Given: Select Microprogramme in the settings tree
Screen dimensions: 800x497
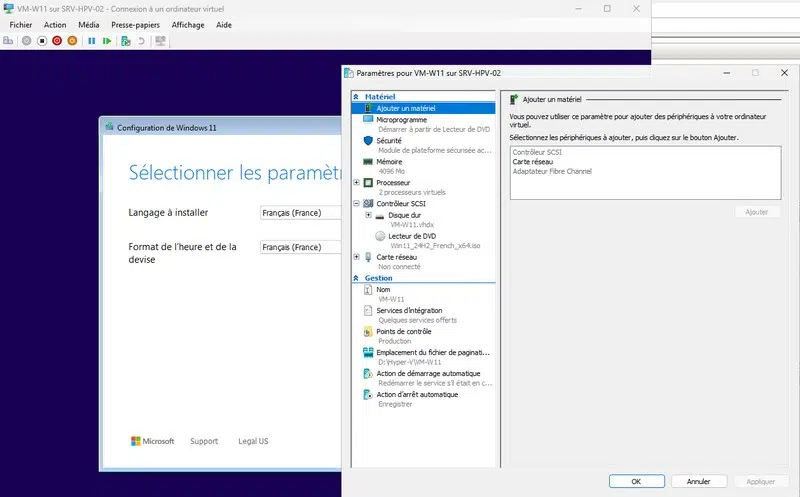Looking at the screenshot, I should pyautogui.click(x=401, y=119).
